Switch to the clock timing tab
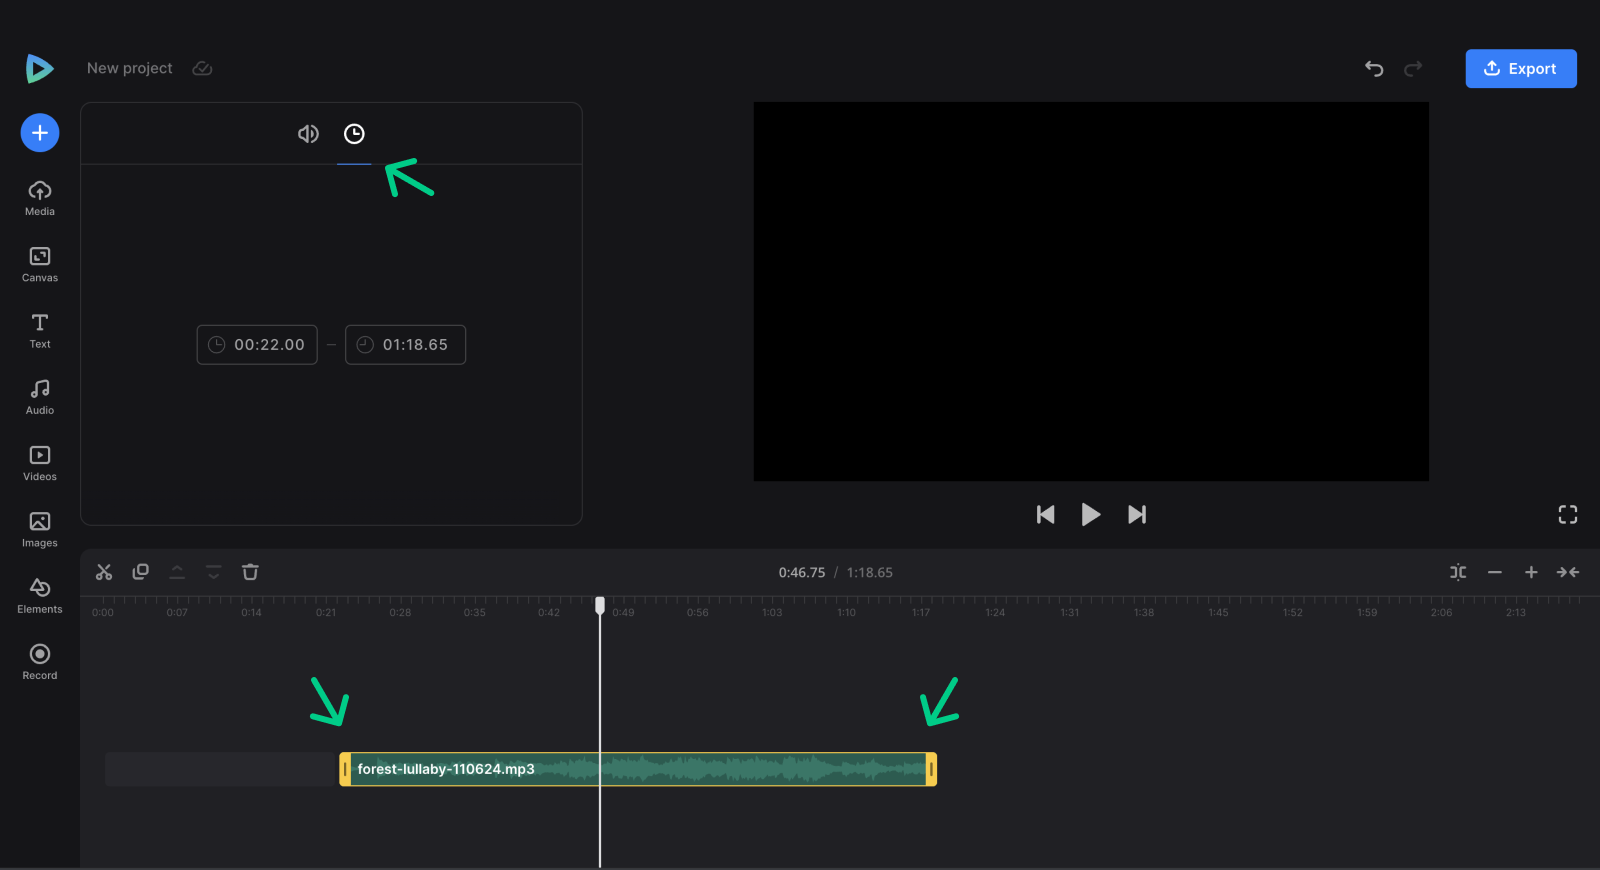The width and height of the screenshot is (1600, 870). pyautogui.click(x=354, y=134)
